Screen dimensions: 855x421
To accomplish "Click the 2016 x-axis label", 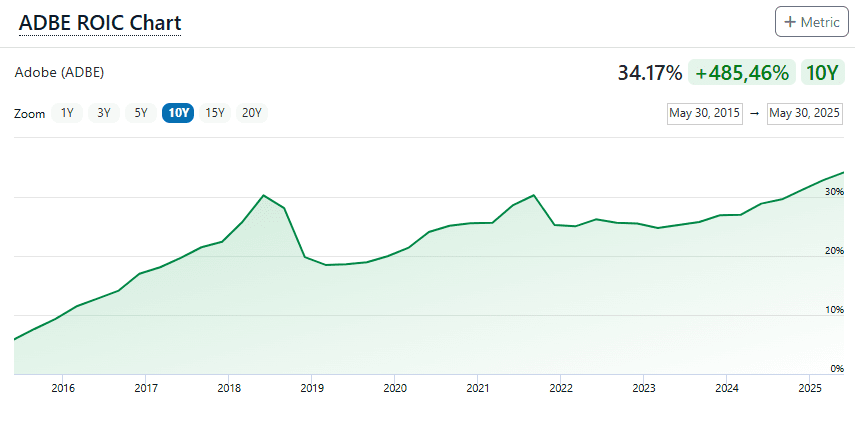I will [x=63, y=388].
